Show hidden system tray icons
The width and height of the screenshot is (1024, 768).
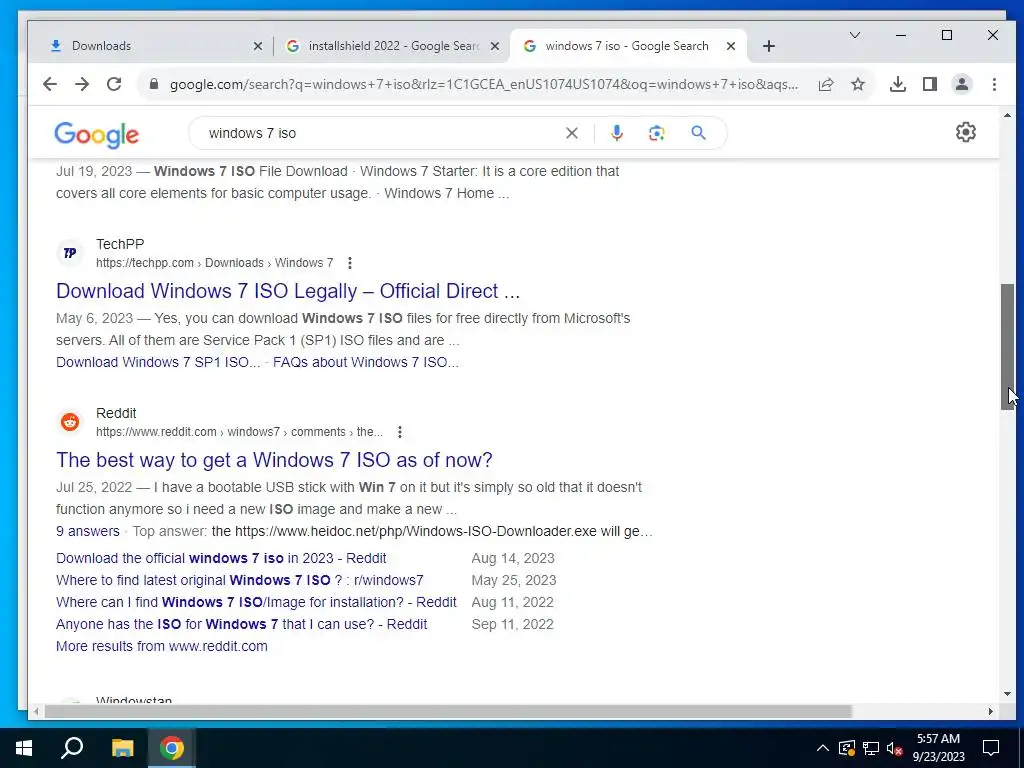coord(823,748)
